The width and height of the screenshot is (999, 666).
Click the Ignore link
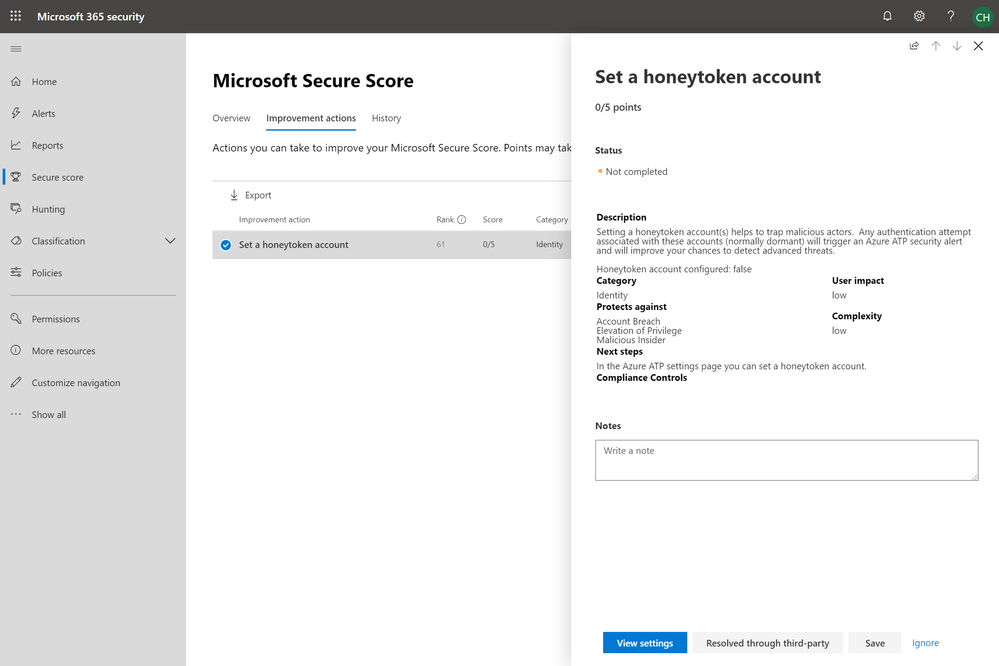[x=925, y=643]
